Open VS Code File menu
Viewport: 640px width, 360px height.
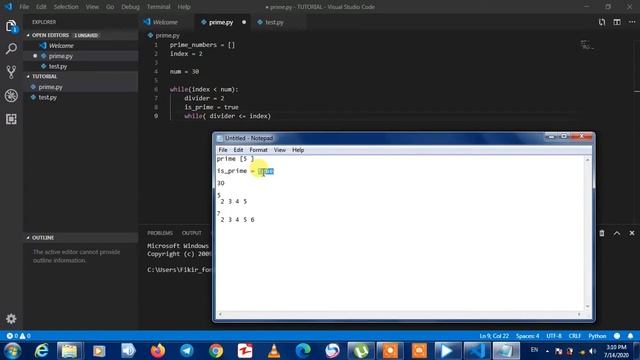coord(24,7)
